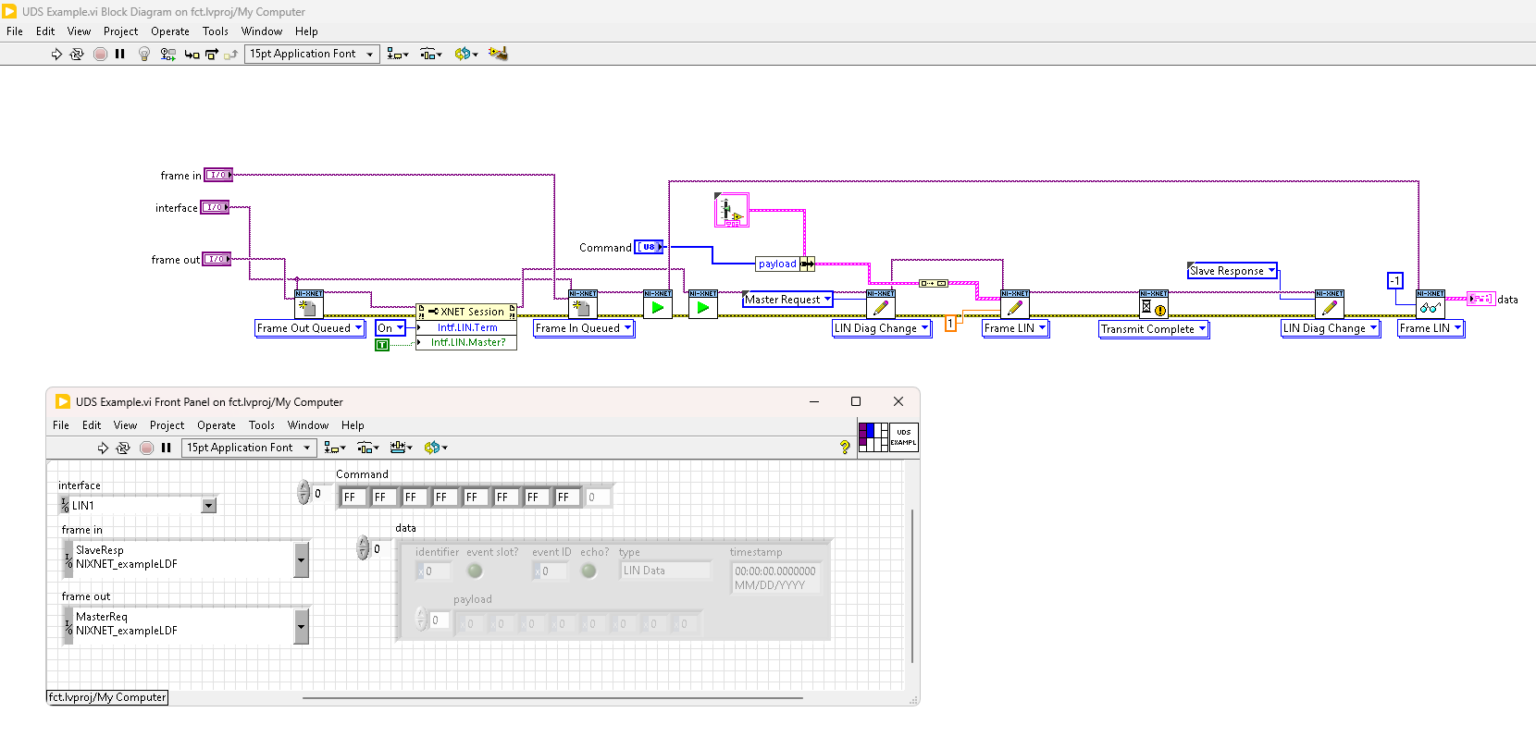Click the Run Continuously icon on block diagram
The height and width of the screenshot is (737, 1536).
[x=76, y=55]
